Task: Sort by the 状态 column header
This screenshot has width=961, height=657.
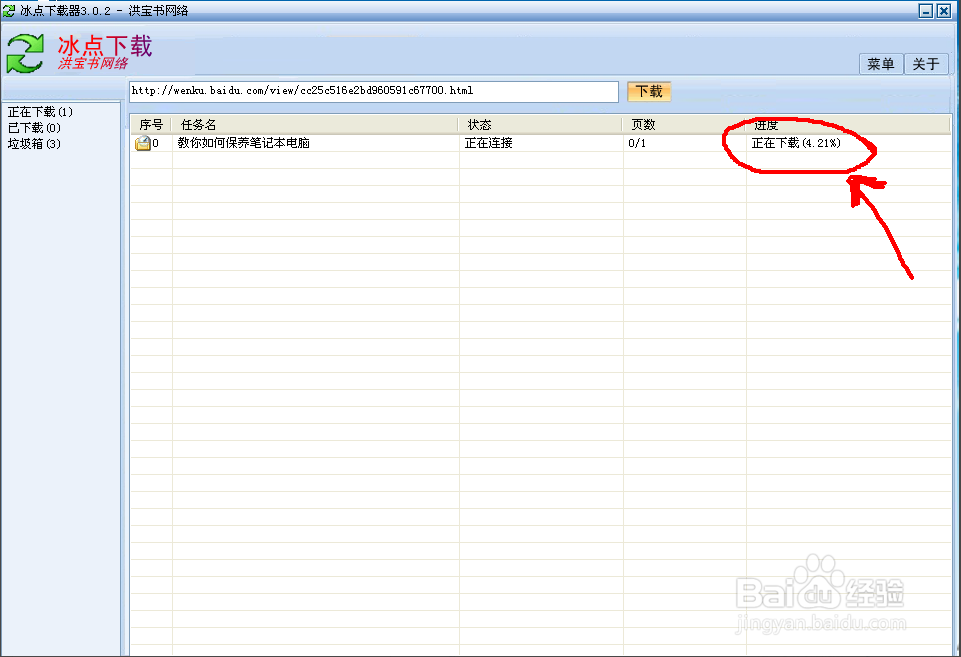Action: point(541,124)
